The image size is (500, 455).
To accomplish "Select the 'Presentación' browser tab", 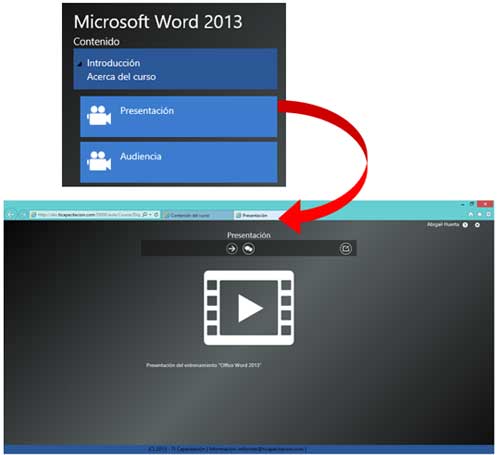I will point(257,215).
